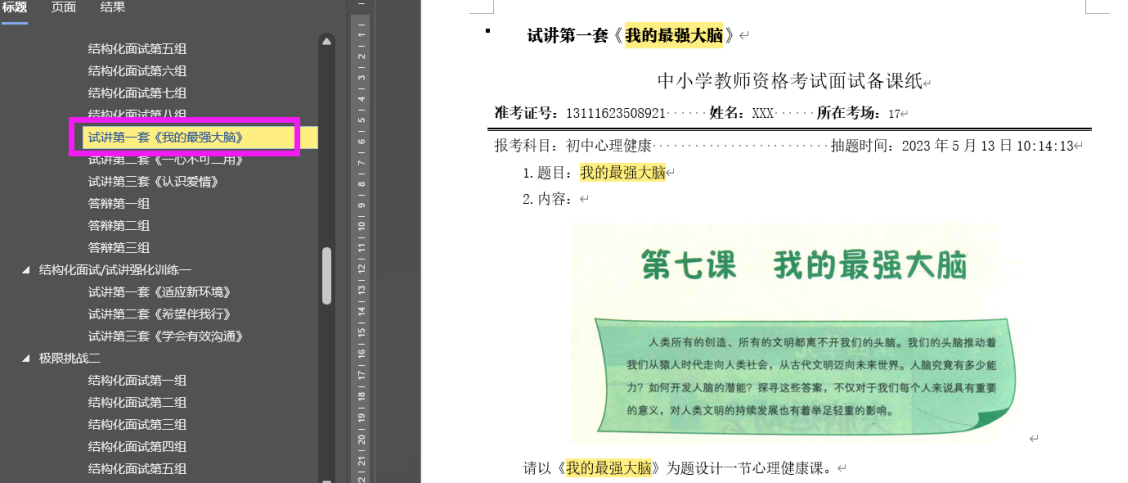Viewport: 1128px width, 483px height.
Task: Jump to 试讲第一套《适应新环境》
Action: [159, 292]
